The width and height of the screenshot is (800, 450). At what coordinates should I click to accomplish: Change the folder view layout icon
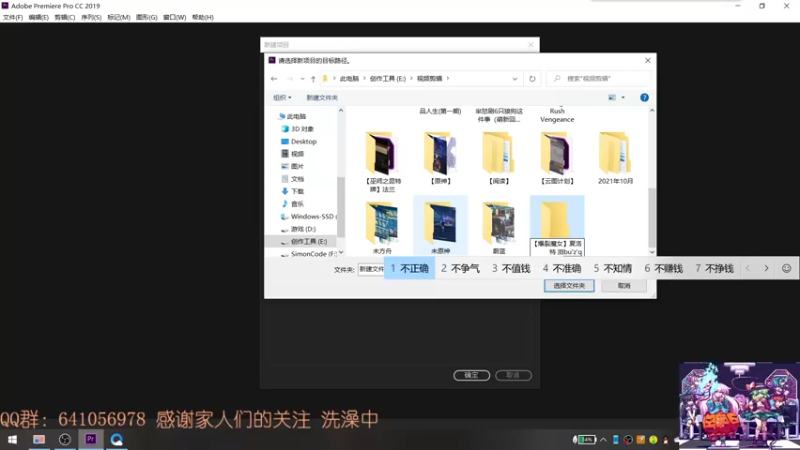tap(612, 97)
